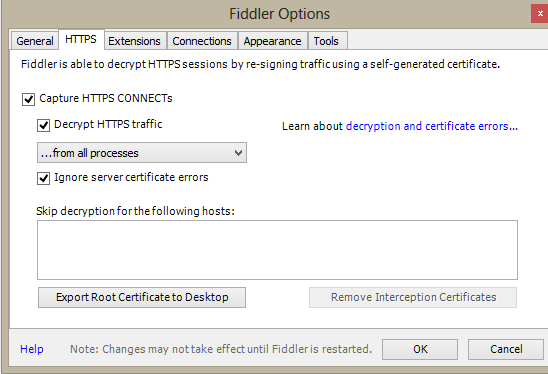The image size is (548, 374).
Task: Open the Appearance tab
Action: click(272, 41)
